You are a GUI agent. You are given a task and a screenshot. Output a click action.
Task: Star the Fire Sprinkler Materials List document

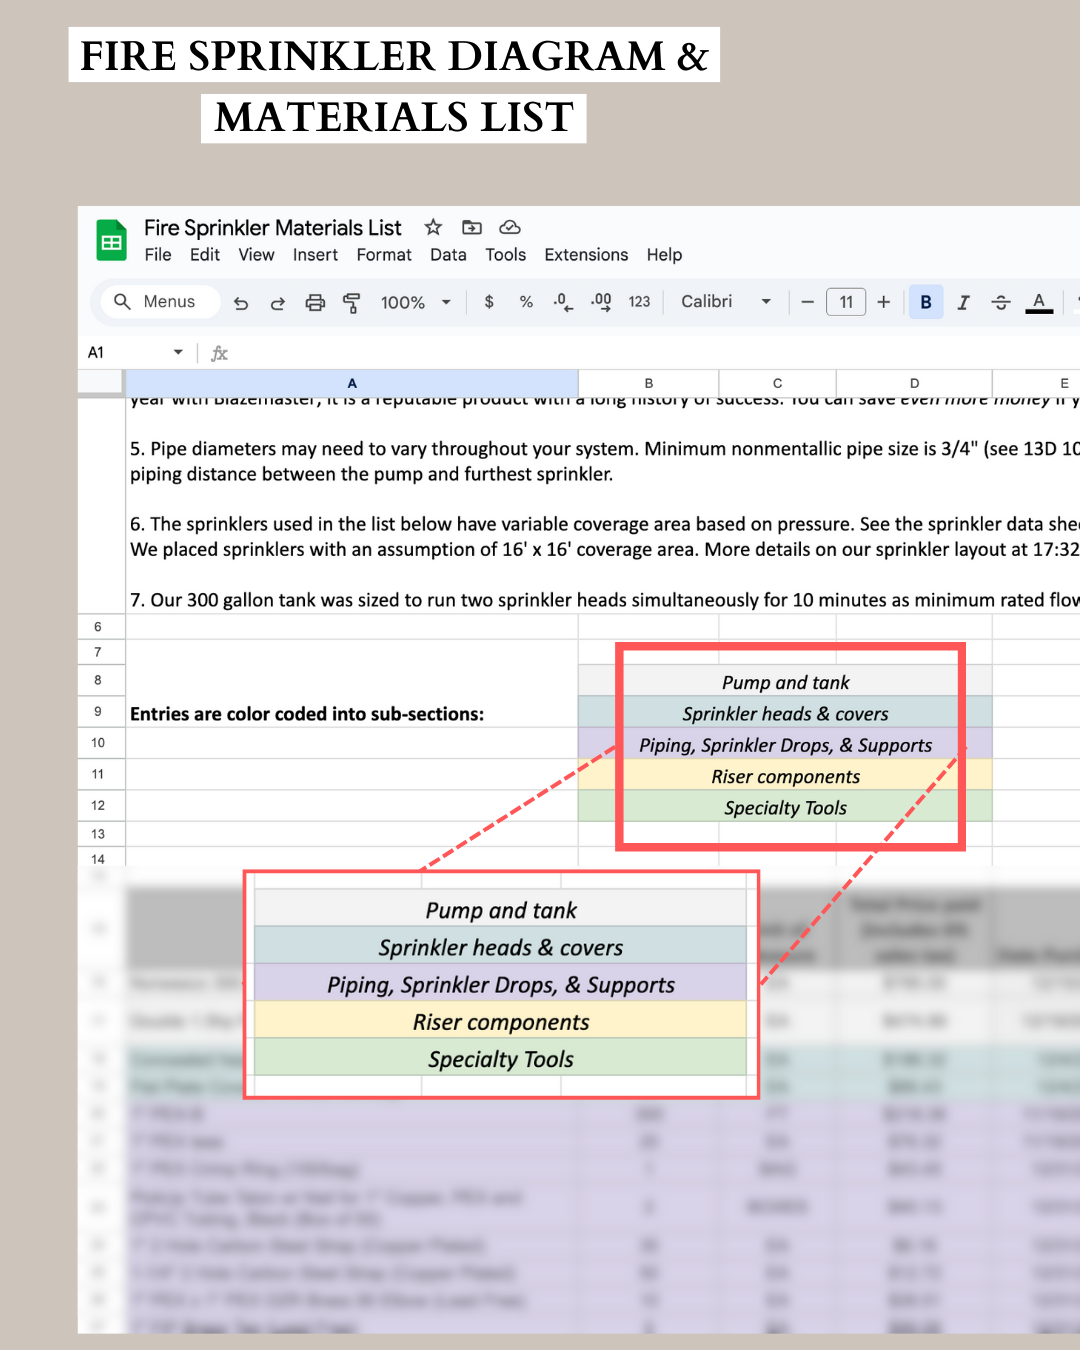[433, 227]
